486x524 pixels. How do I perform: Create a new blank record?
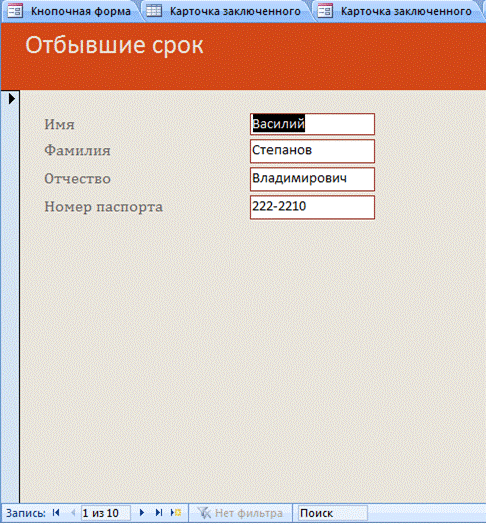click(176, 513)
